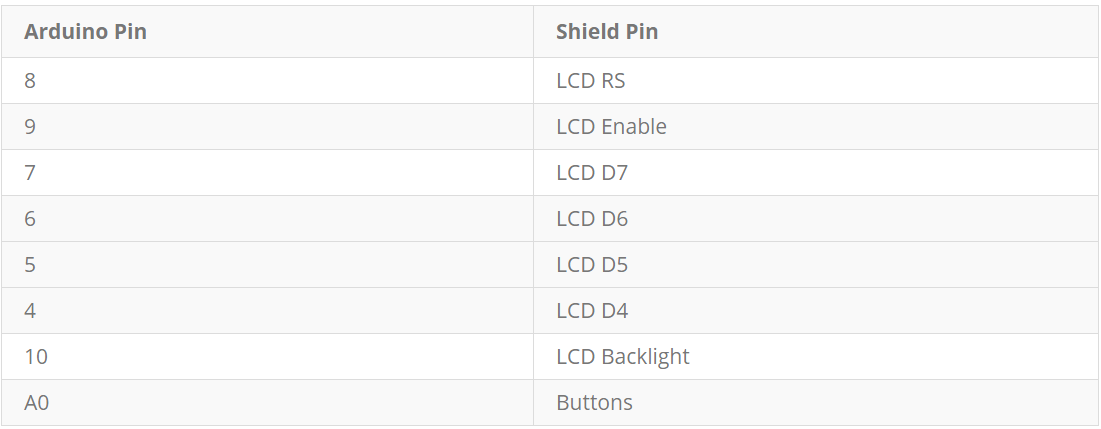This screenshot has height=429, width=1101.
Task: Select the LCD RS cell
Action: pyautogui.click(x=591, y=81)
